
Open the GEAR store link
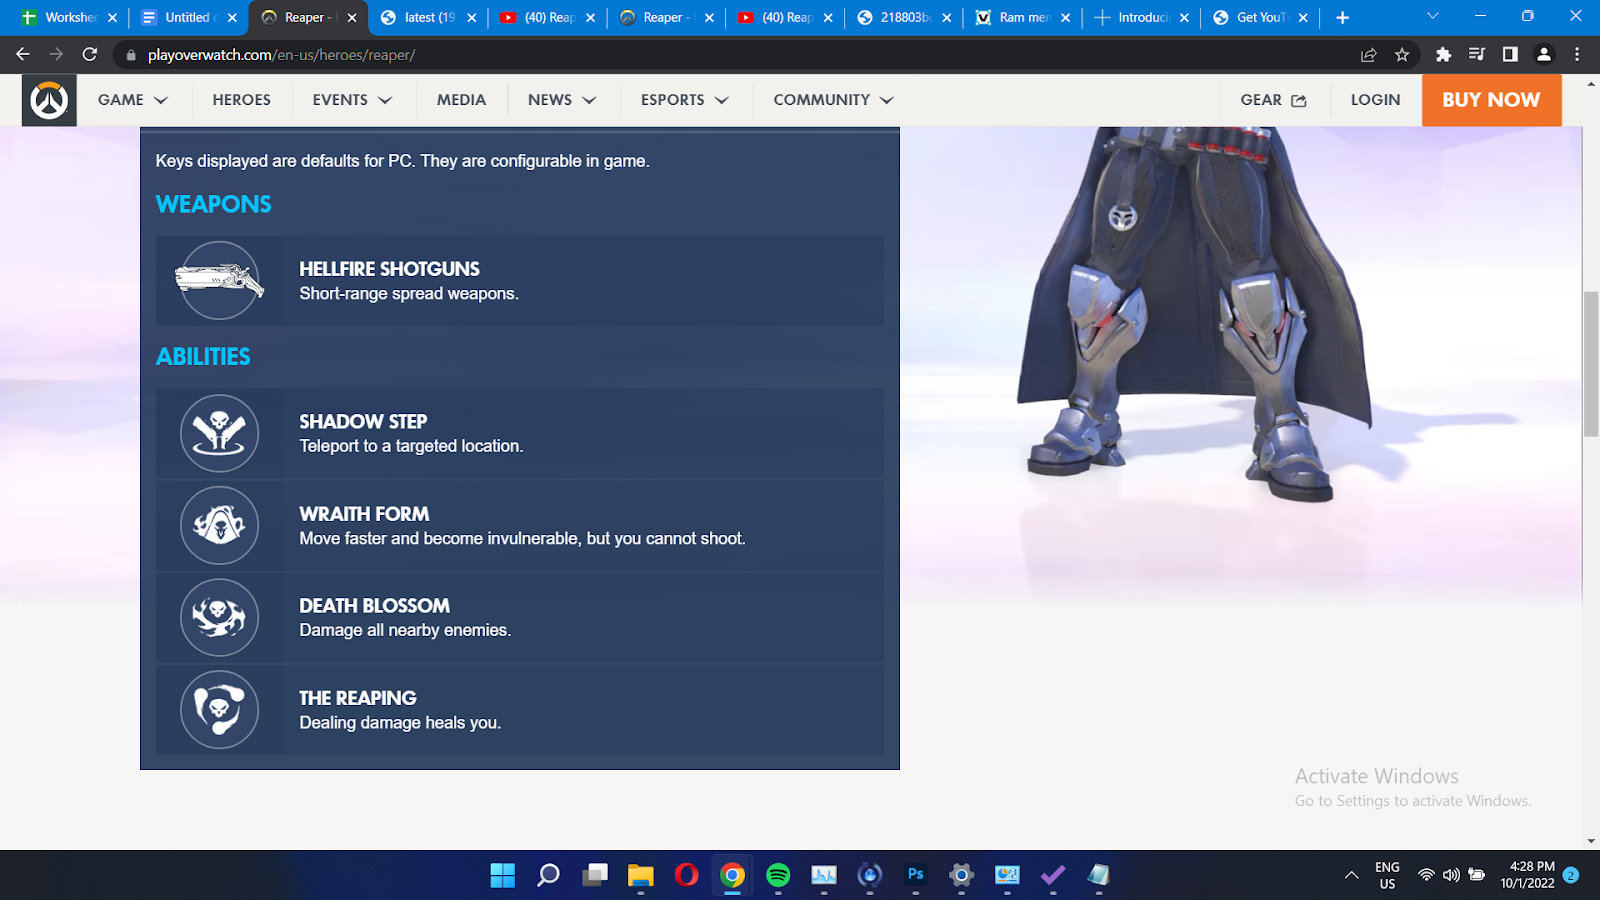[1273, 100]
